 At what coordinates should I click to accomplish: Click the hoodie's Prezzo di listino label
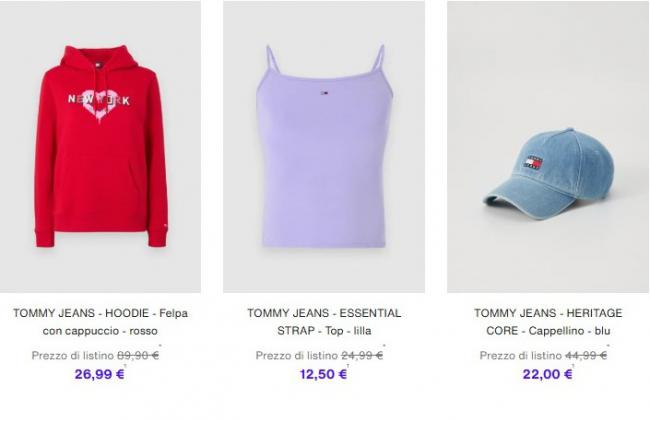pyautogui.click(x=73, y=355)
